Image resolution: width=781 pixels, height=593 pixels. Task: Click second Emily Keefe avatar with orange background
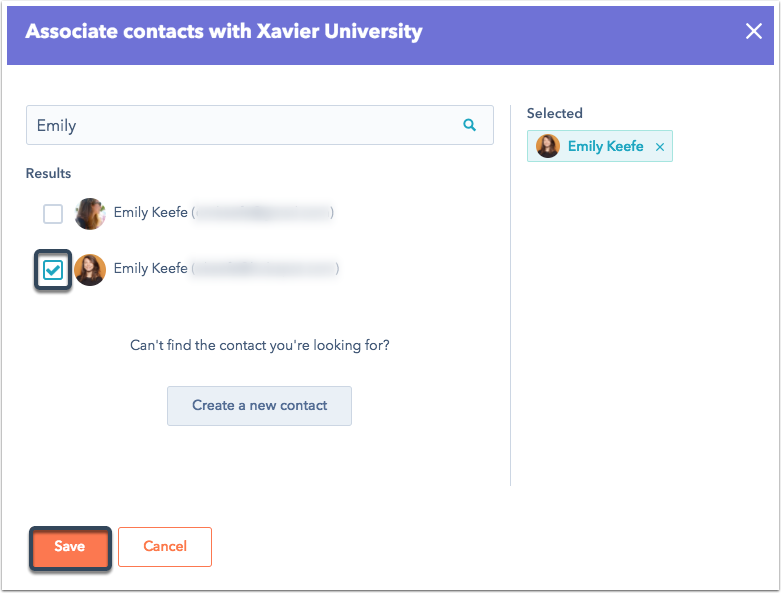[90, 270]
